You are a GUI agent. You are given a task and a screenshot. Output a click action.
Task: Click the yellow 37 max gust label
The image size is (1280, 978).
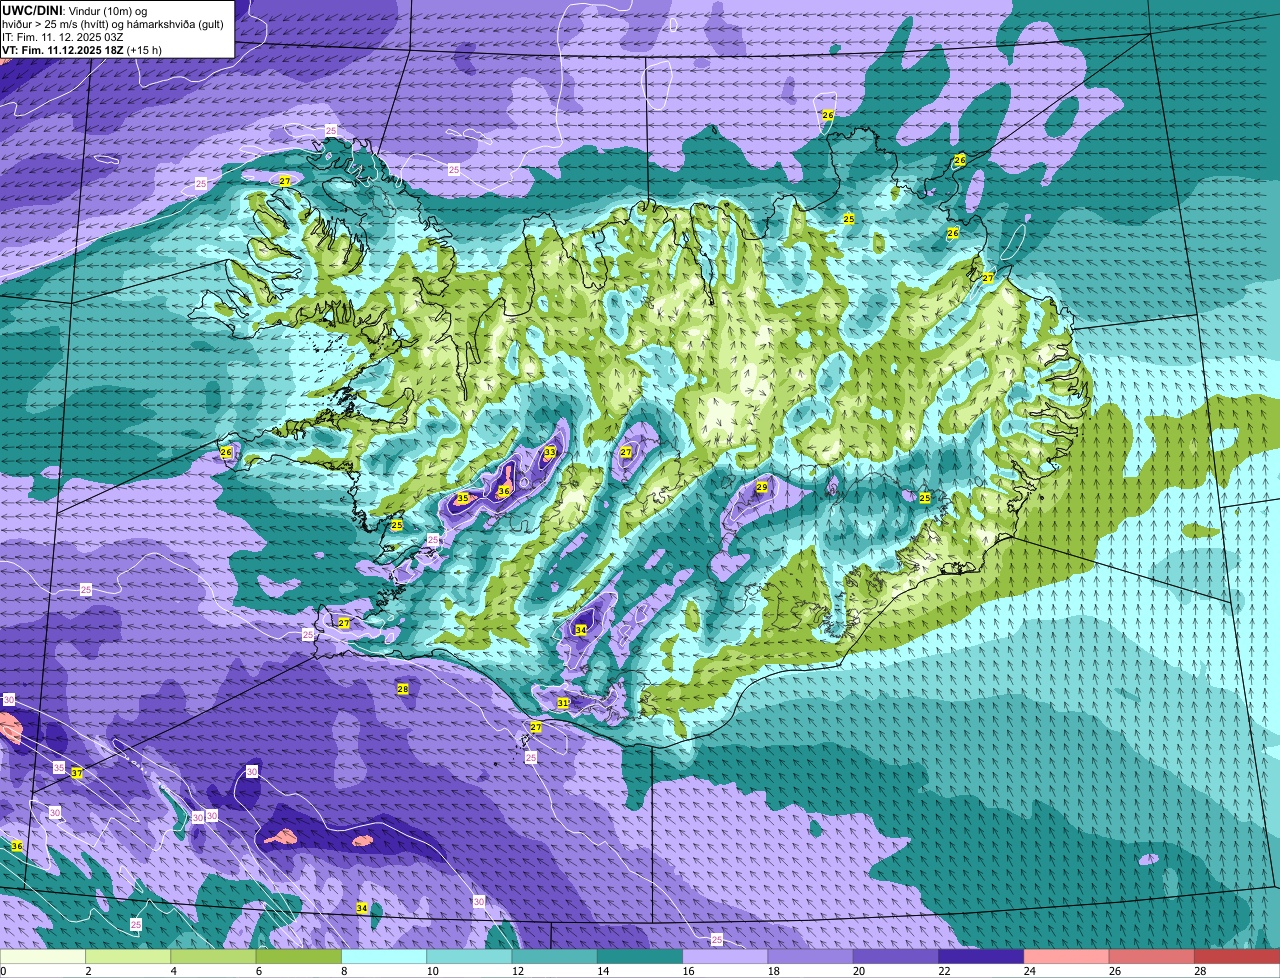pyautogui.click(x=77, y=773)
